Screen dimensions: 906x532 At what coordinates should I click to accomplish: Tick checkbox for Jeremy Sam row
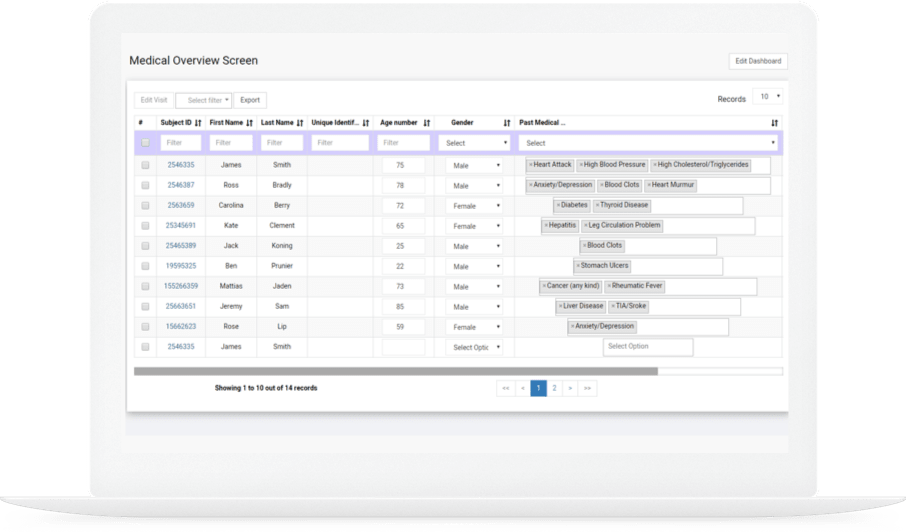[146, 307]
